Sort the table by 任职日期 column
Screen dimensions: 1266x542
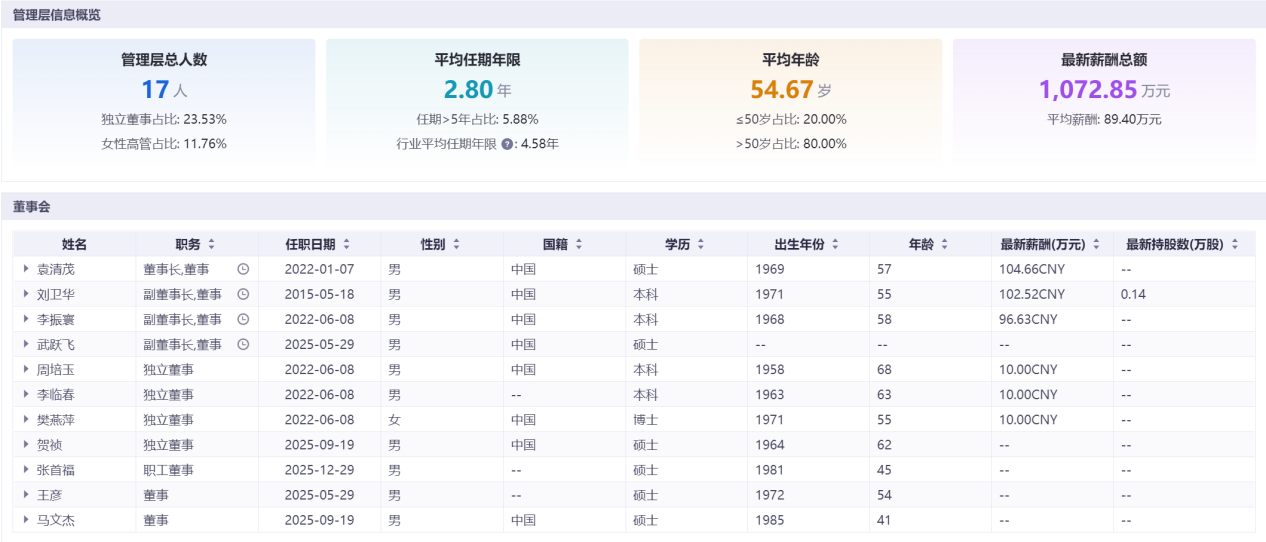pos(346,244)
